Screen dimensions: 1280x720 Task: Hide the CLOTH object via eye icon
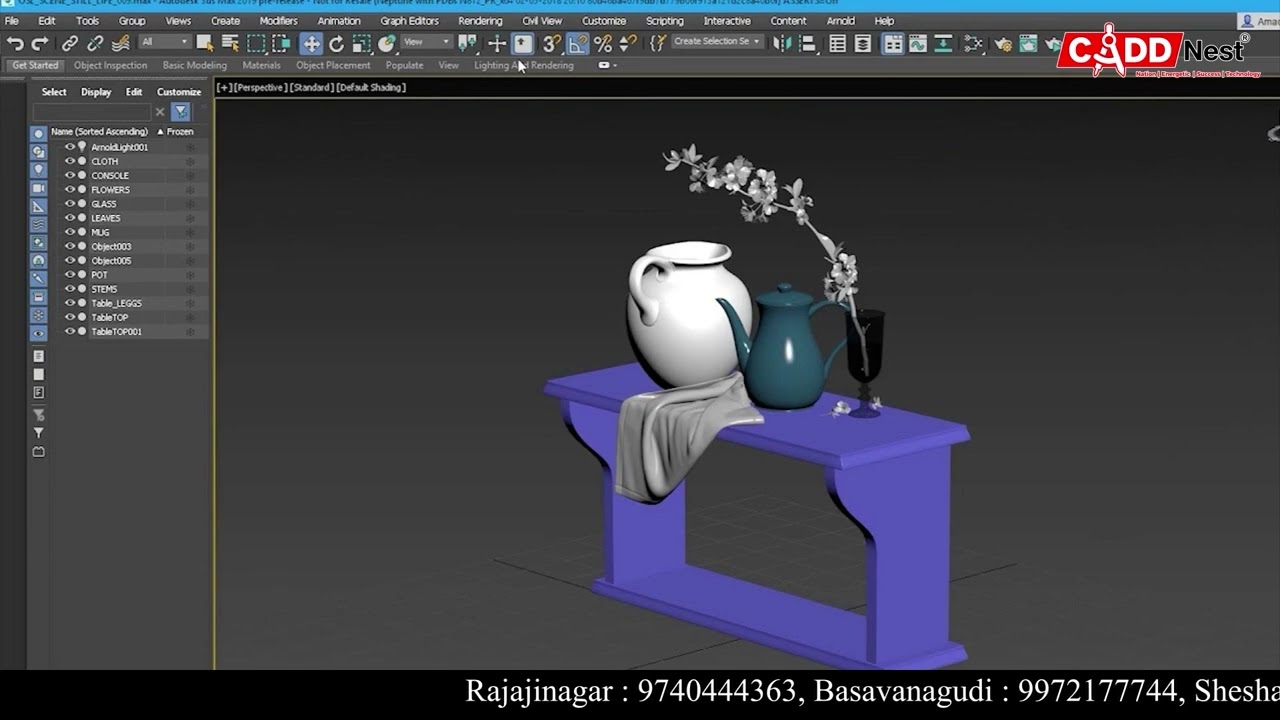coord(70,161)
